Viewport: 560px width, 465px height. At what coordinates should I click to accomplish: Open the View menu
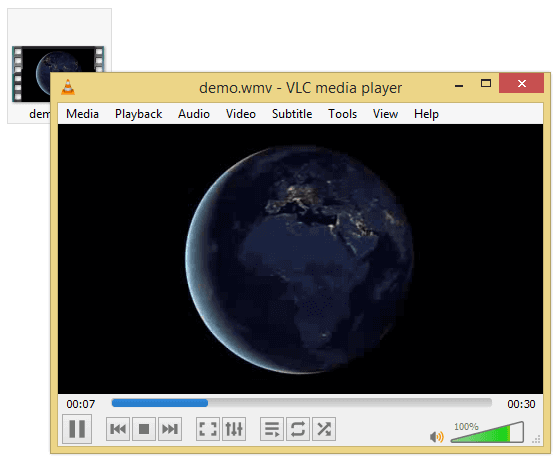tap(385, 114)
